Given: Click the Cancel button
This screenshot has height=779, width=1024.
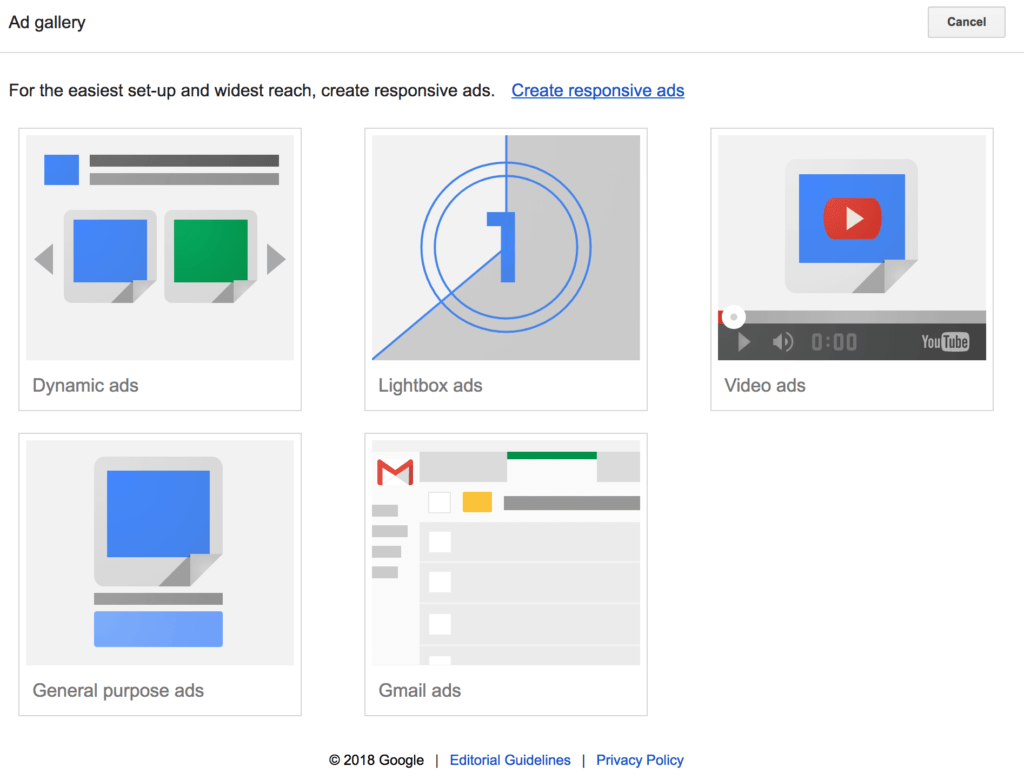Looking at the screenshot, I should pyautogui.click(x=965, y=22).
